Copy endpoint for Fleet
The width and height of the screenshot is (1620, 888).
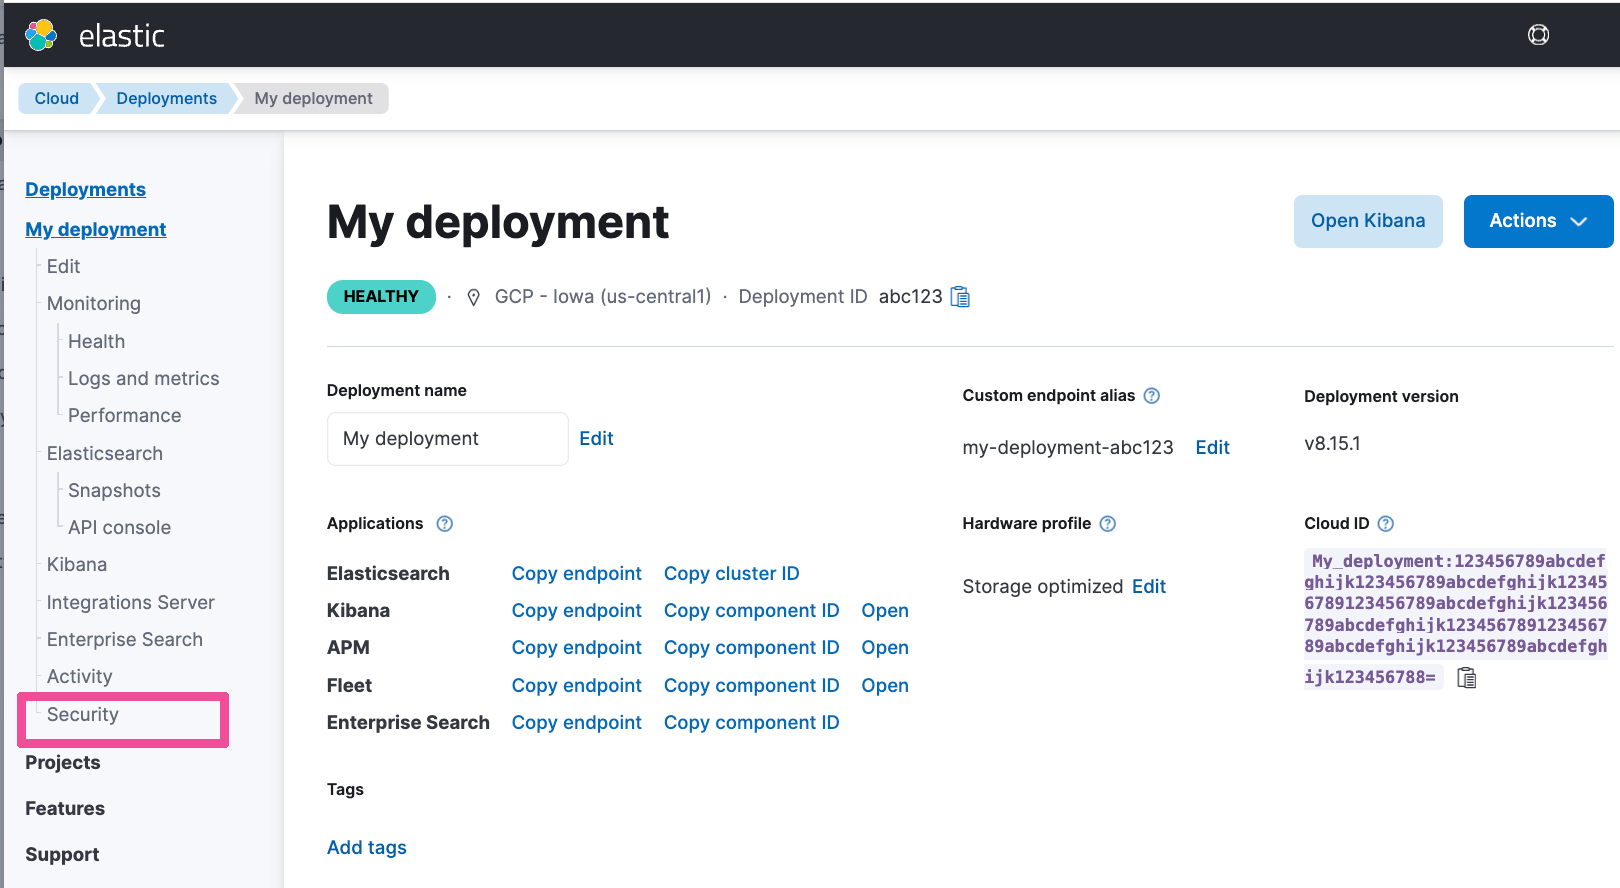[576, 686]
